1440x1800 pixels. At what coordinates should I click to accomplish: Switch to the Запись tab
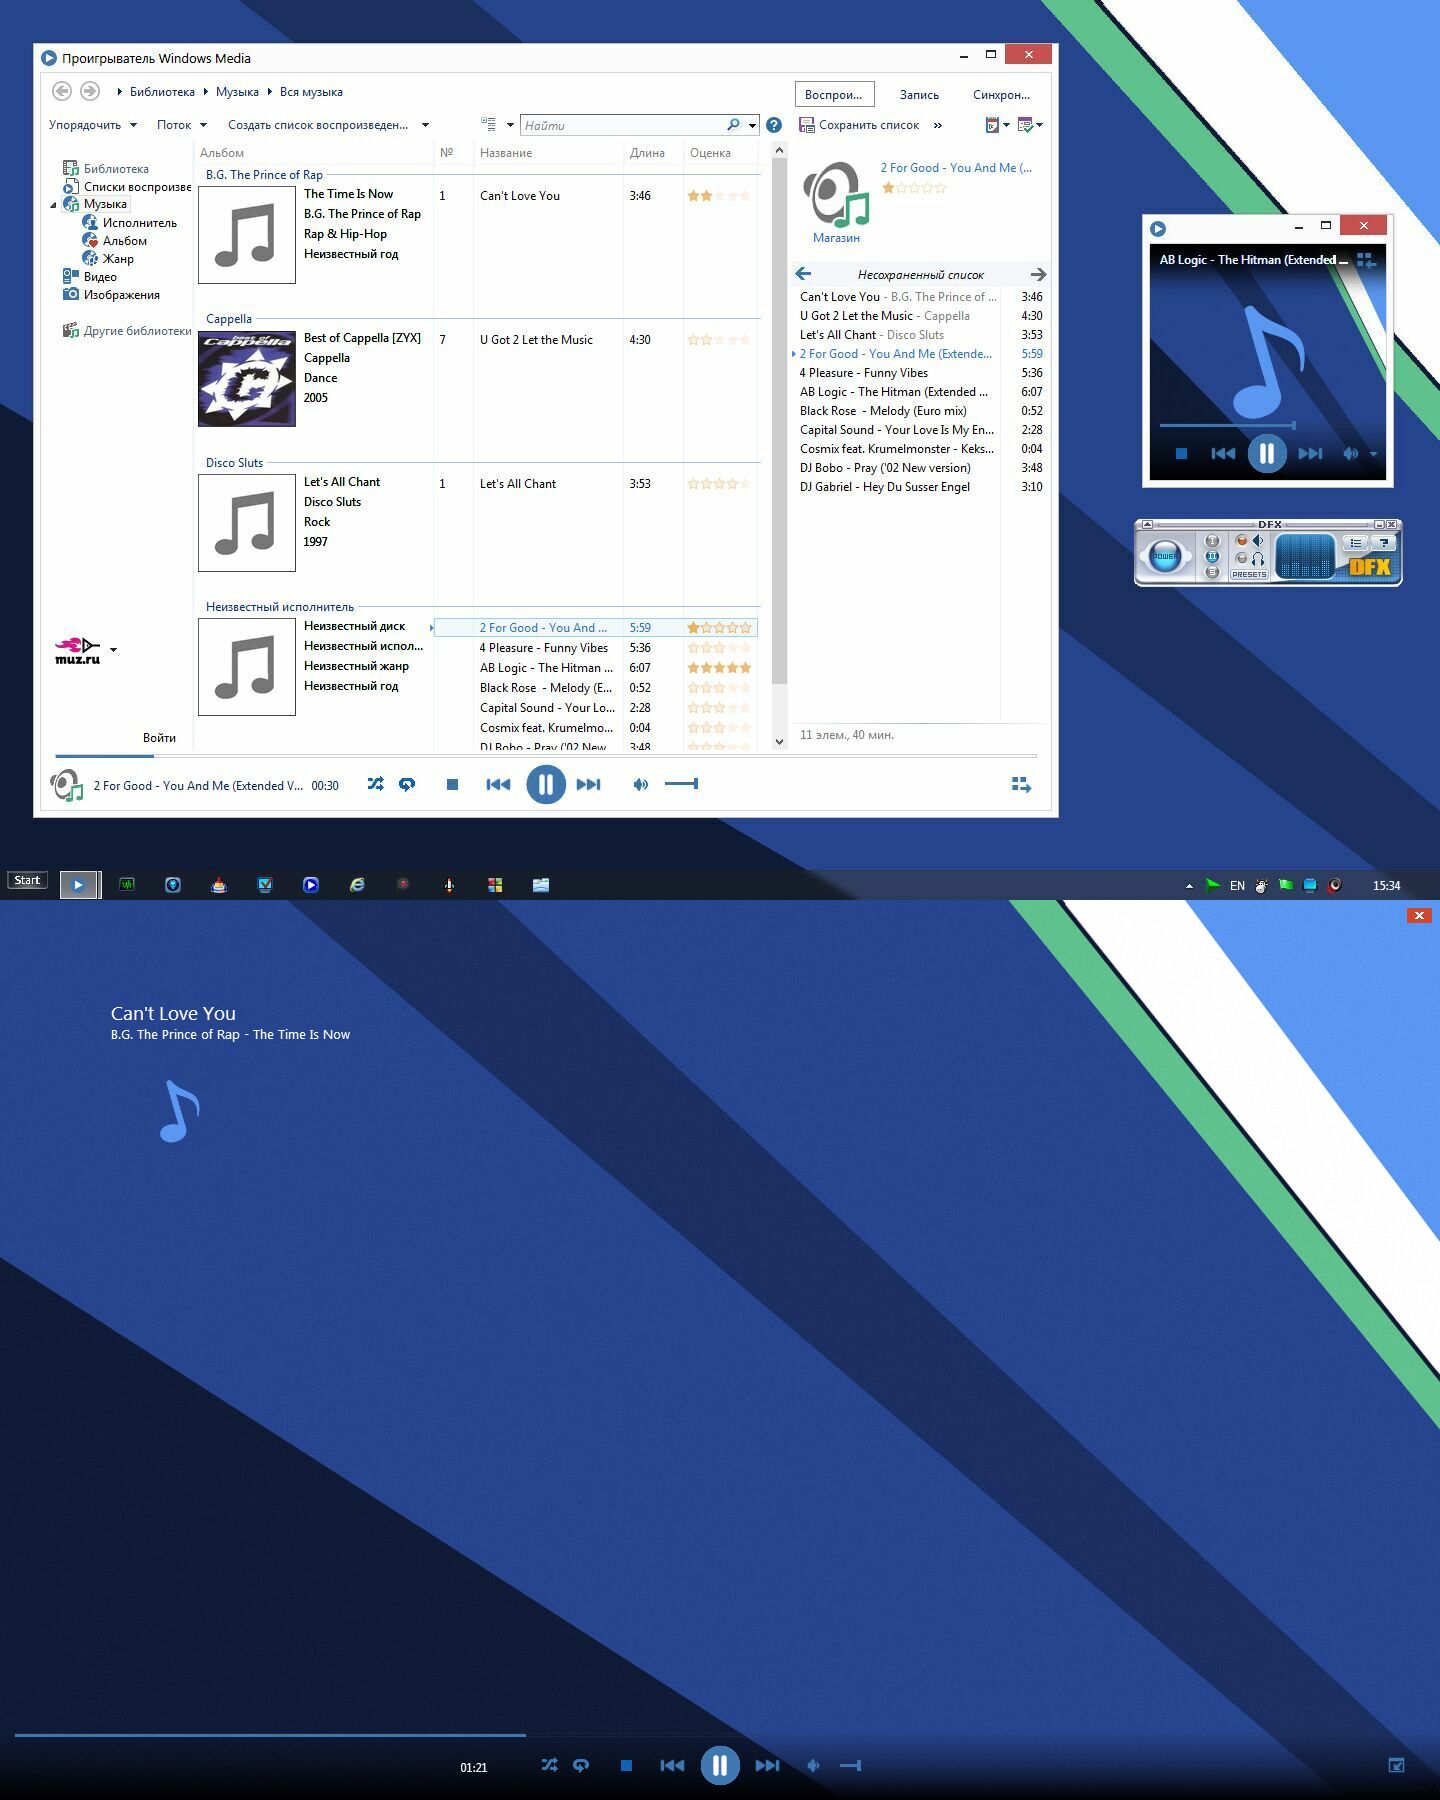pyautogui.click(x=919, y=95)
